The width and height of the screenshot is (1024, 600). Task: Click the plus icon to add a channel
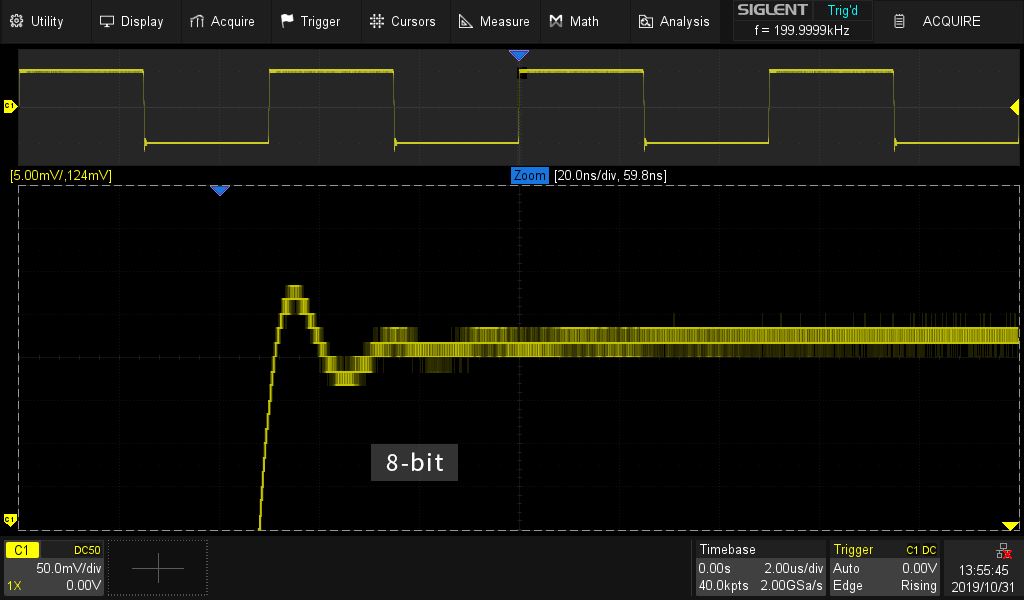pos(157,568)
